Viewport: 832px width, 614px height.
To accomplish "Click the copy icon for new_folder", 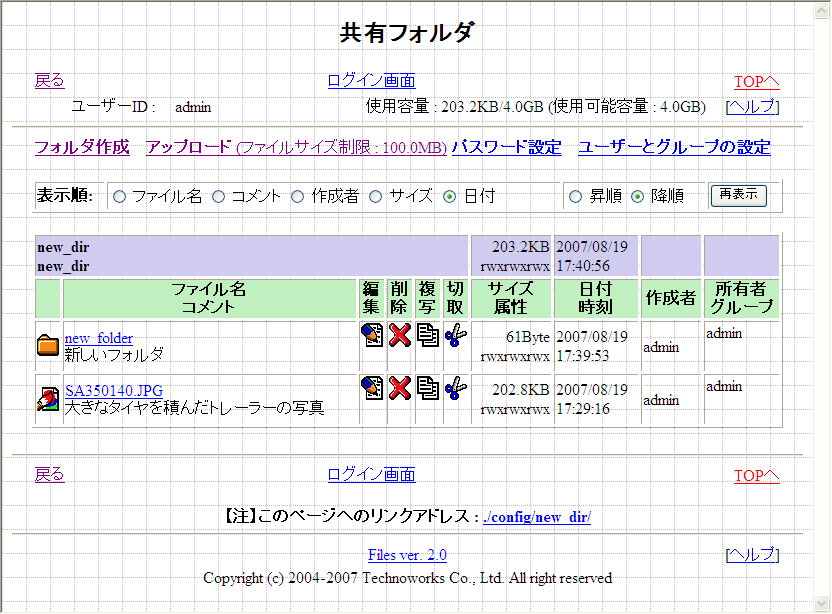I will click(428, 335).
